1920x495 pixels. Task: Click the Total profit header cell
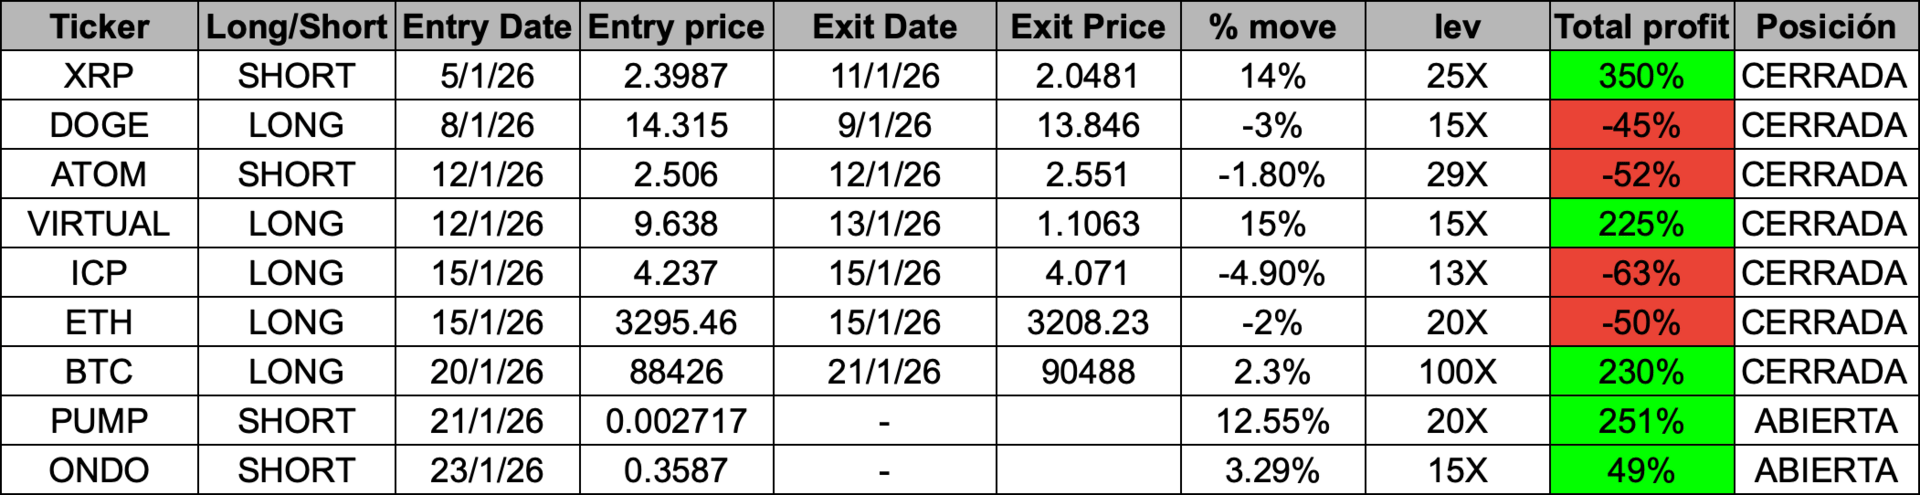click(1641, 26)
